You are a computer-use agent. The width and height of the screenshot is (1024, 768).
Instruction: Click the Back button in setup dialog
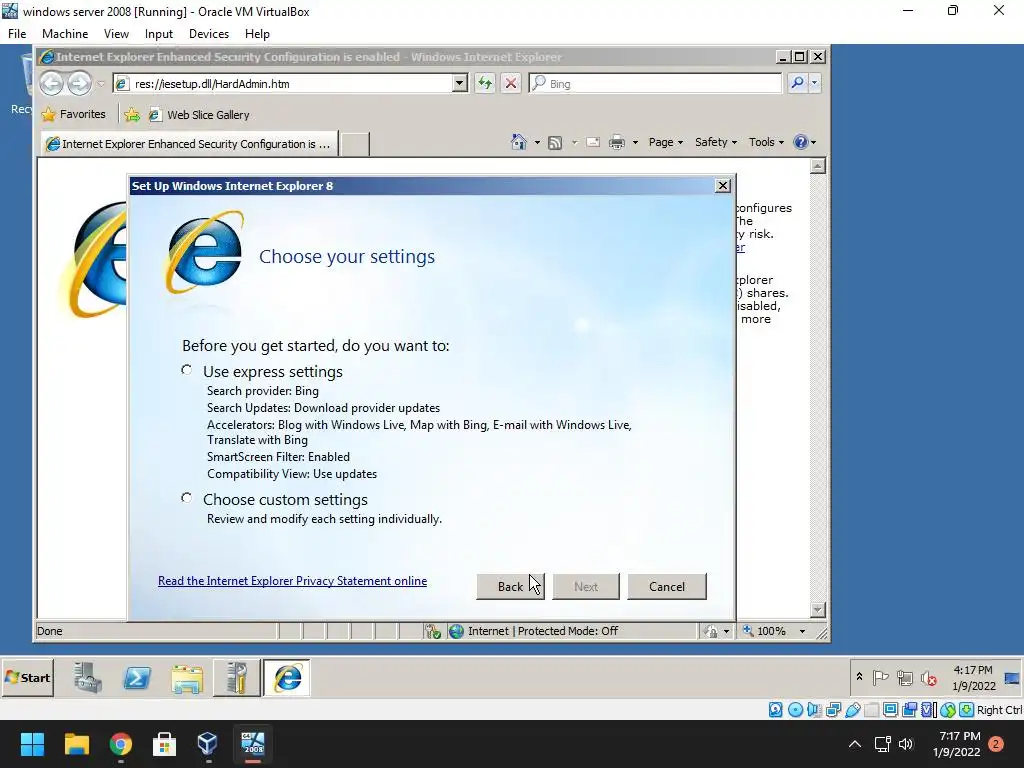510,586
